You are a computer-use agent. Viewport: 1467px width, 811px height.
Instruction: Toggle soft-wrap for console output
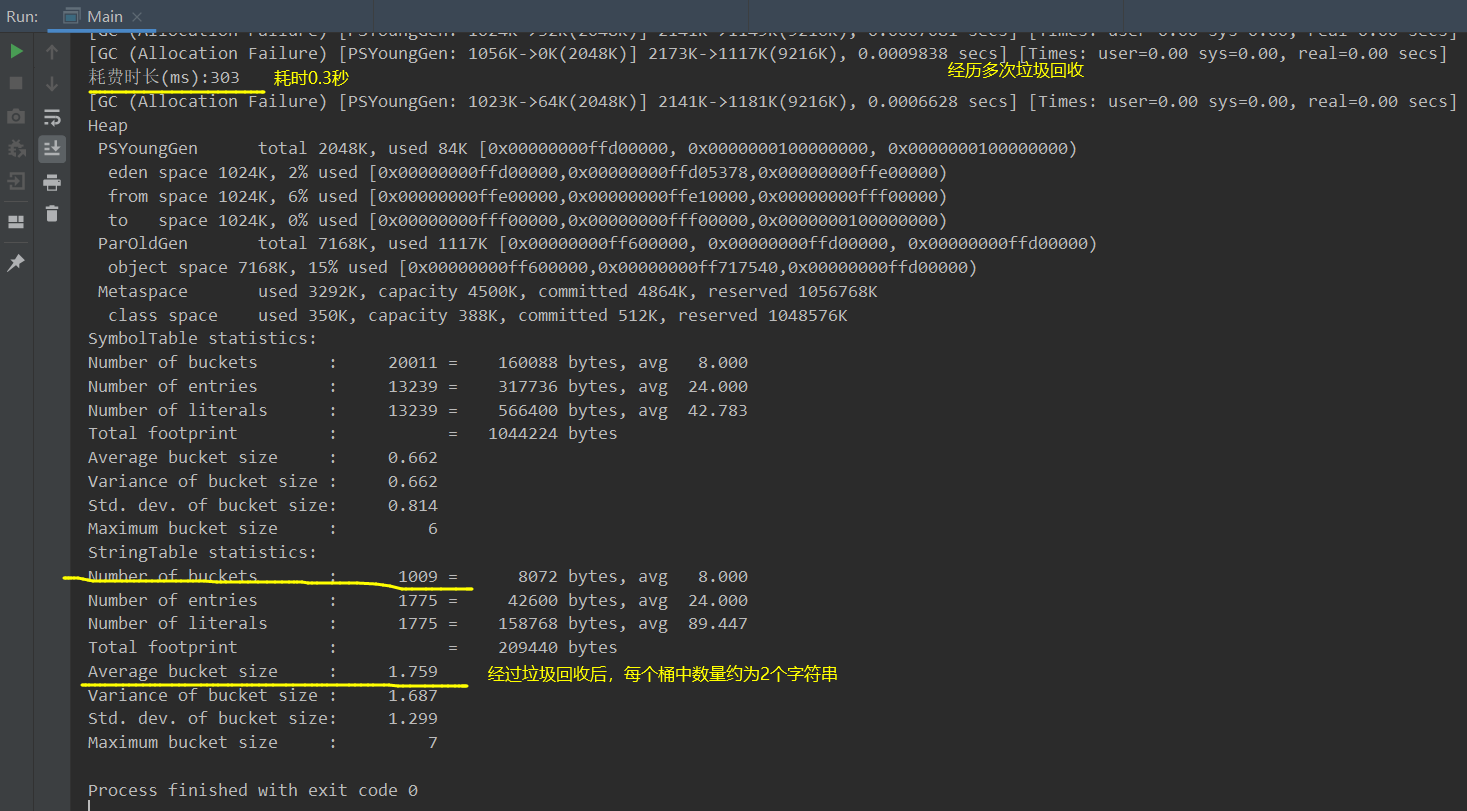pos(52,117)
